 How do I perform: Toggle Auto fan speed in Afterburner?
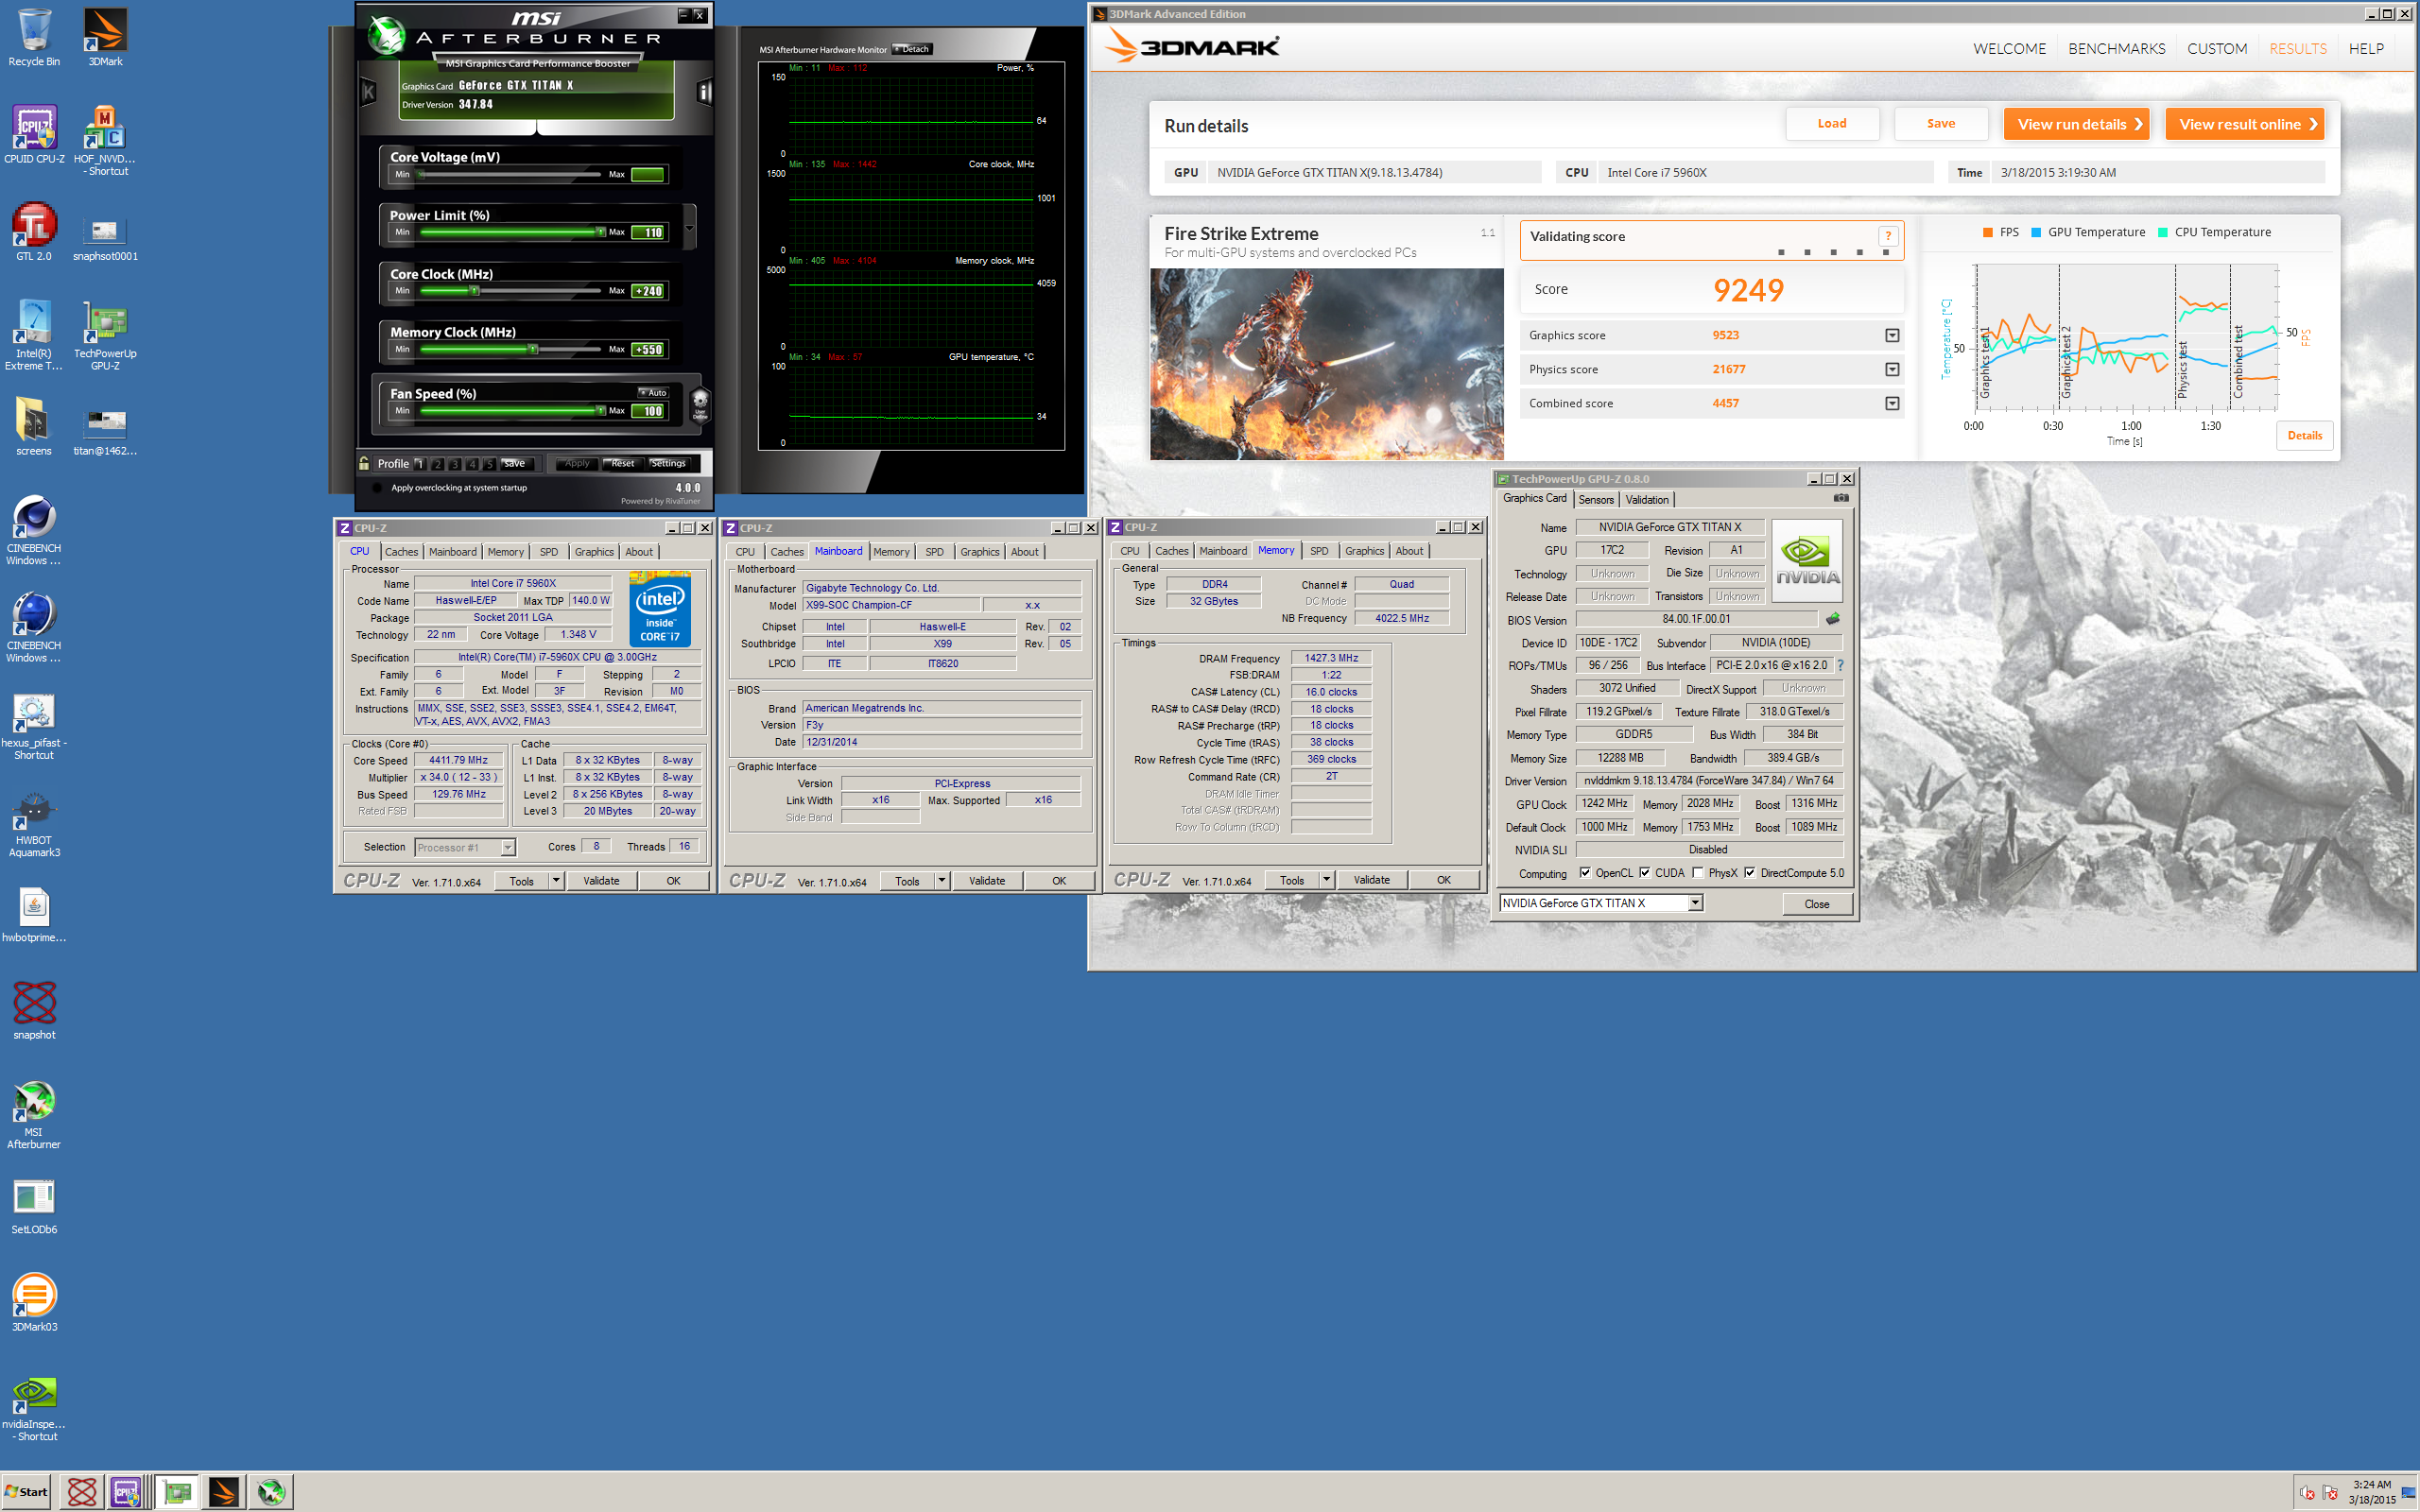(653, 393)
